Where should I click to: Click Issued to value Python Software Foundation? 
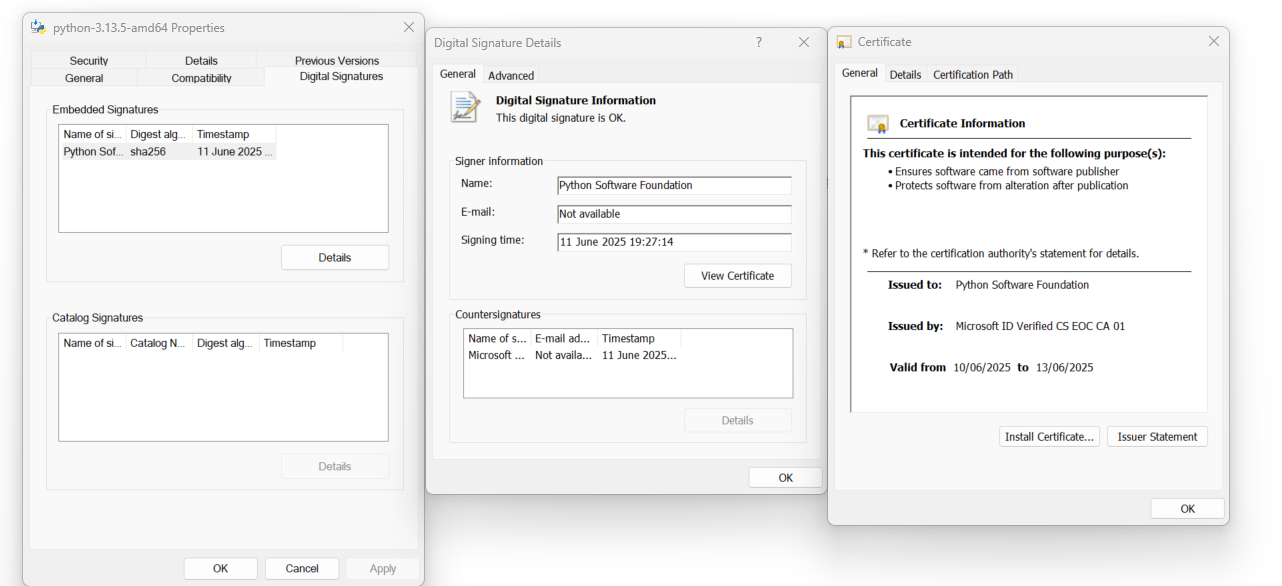(1022, 285)
